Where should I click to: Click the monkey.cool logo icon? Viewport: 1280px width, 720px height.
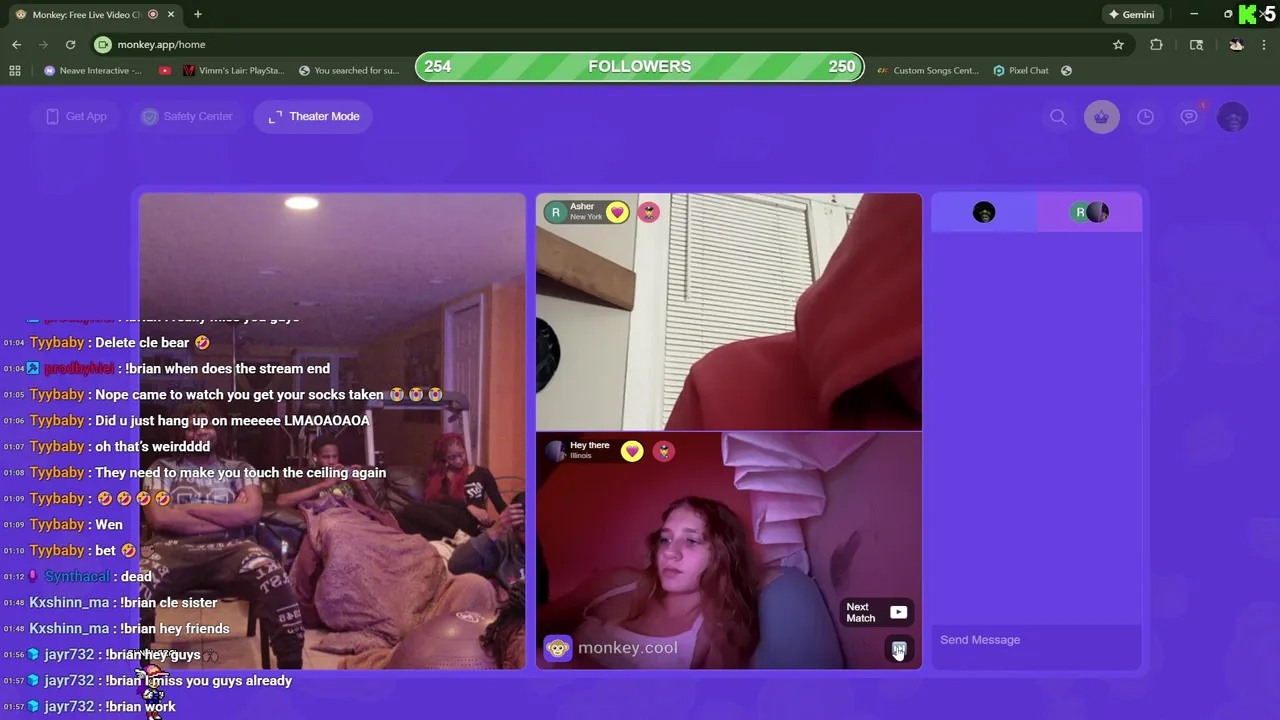coord(557,648)
